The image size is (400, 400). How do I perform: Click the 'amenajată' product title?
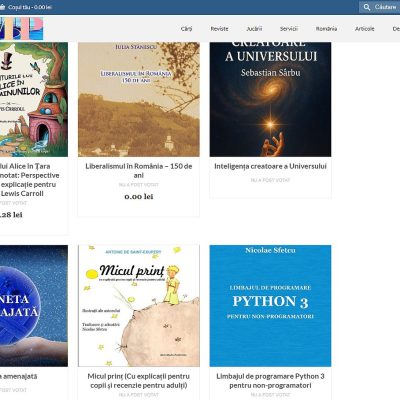19,376
